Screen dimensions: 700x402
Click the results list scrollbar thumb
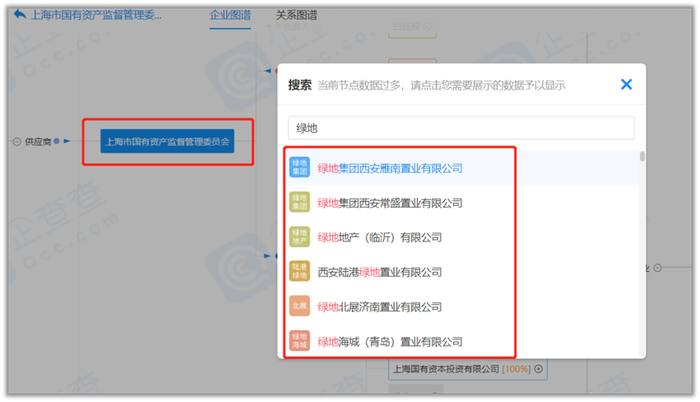click(642, 156)
